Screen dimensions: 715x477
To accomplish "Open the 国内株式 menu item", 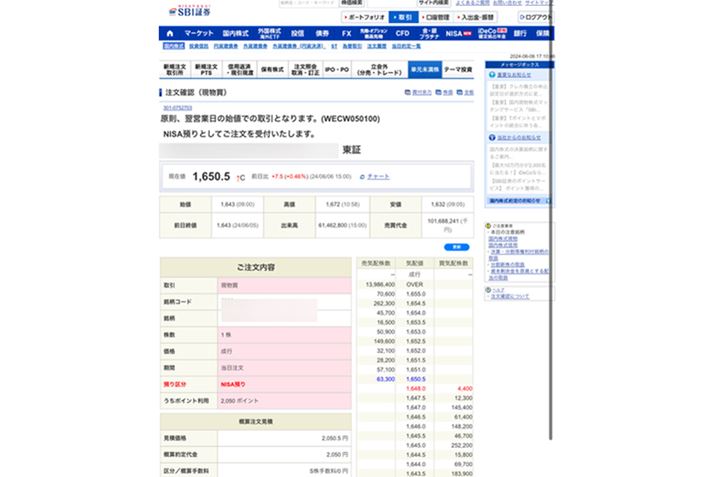I will tap(236, 33).
